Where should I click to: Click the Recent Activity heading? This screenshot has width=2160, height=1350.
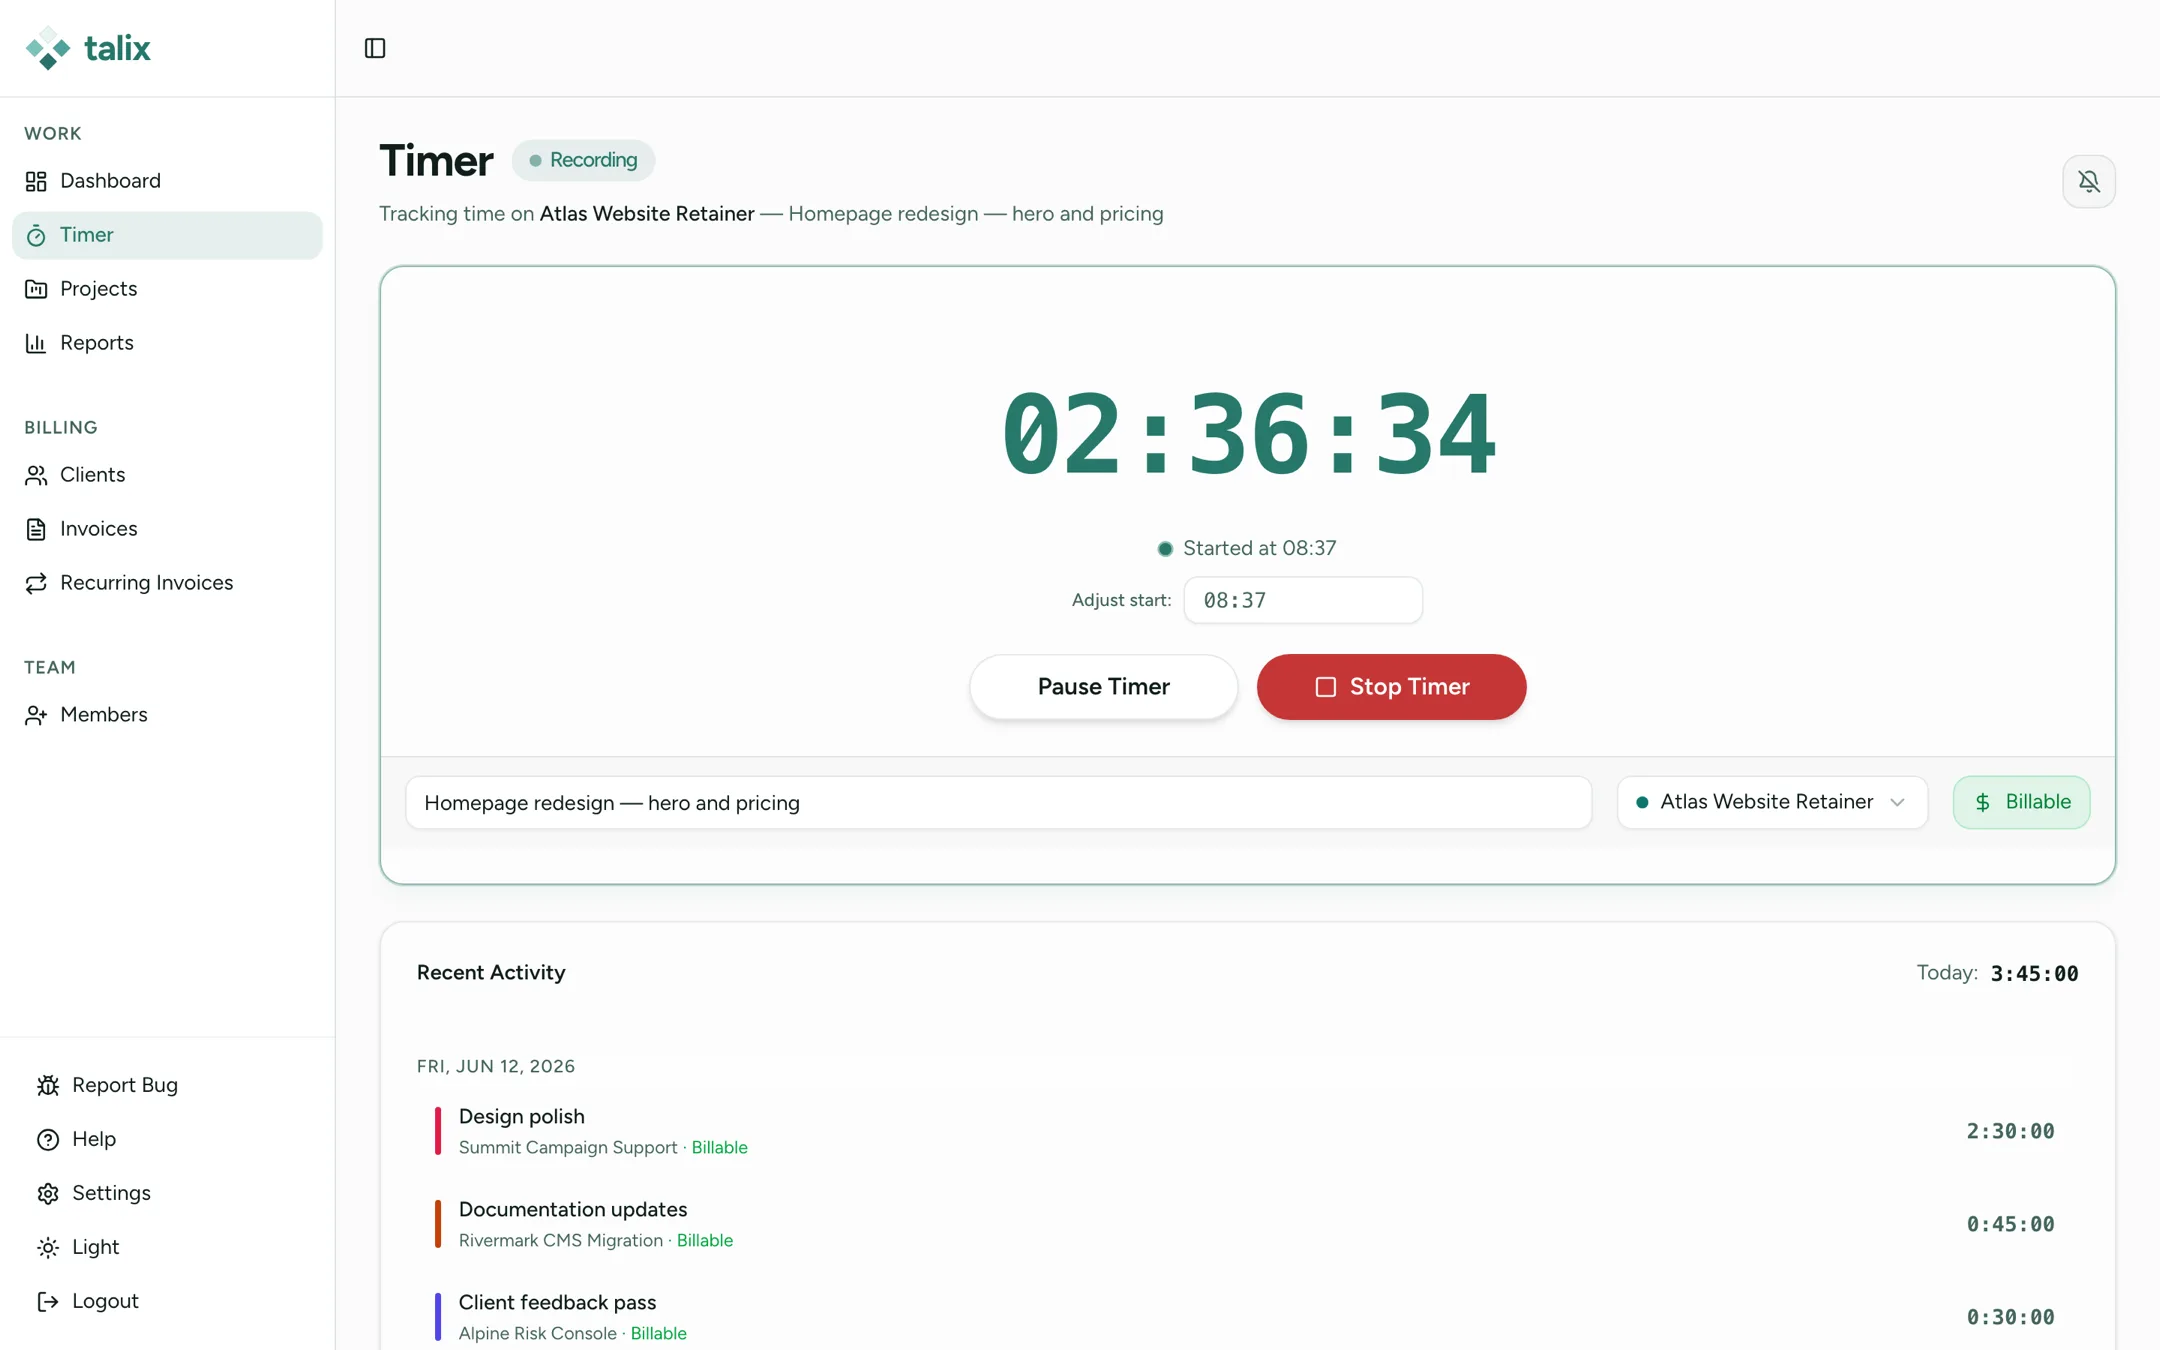(x=491, y=973)
